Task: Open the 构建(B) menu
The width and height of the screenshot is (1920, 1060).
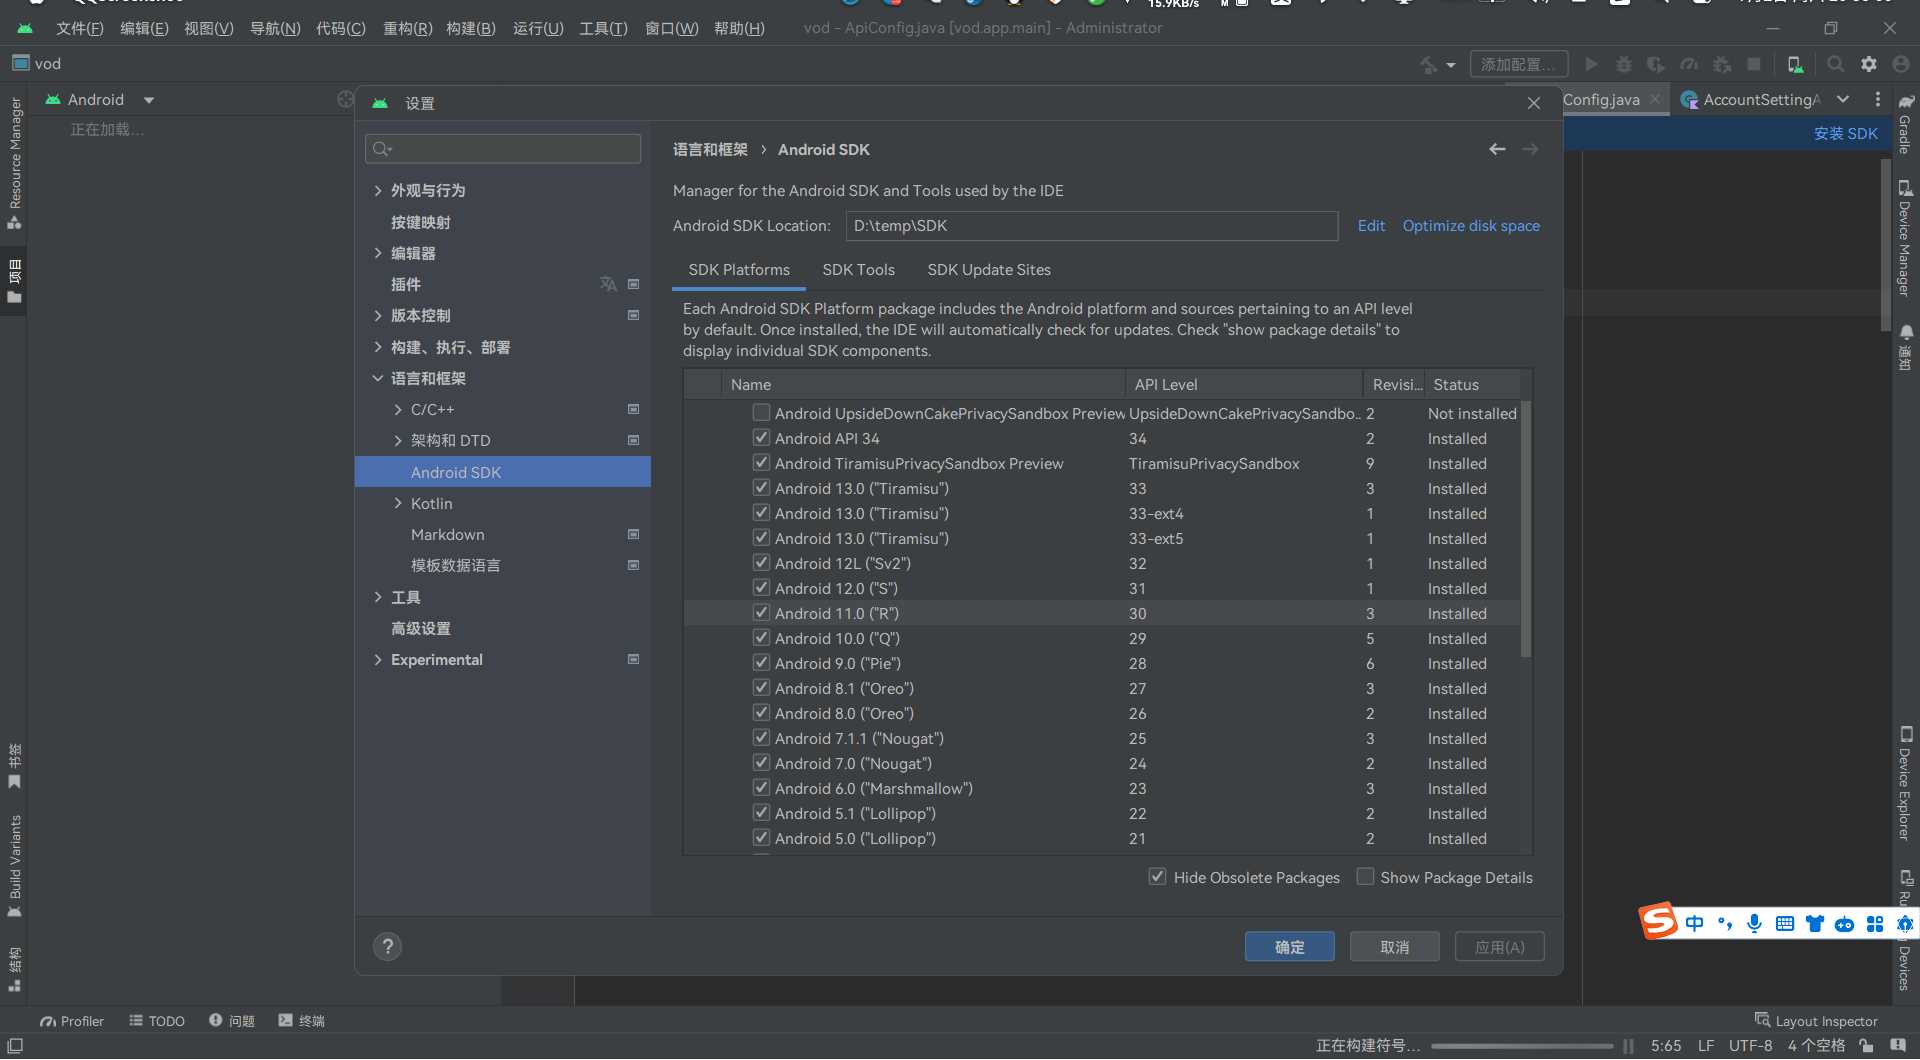Action: click(x=470, y=28)
